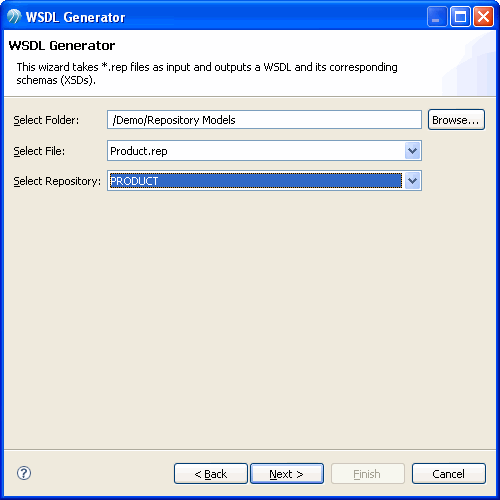Close the WSDL Generator dialog
Screen dimensions: 500x500
click(x=483, y=17)
